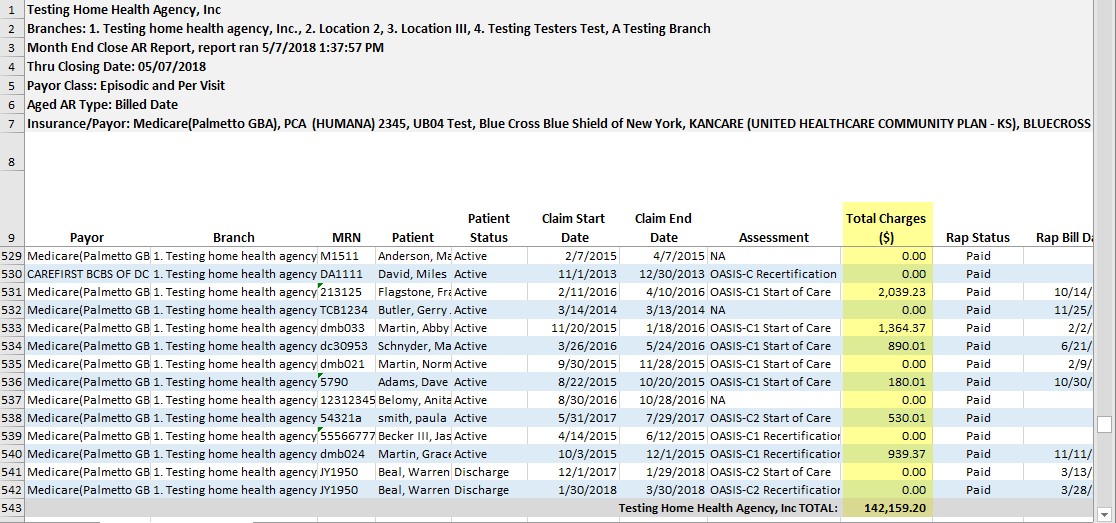Viewport: 1116px width, 523px height.
Task: Select the Aged AR Type cell
Action: pos(102,105)
